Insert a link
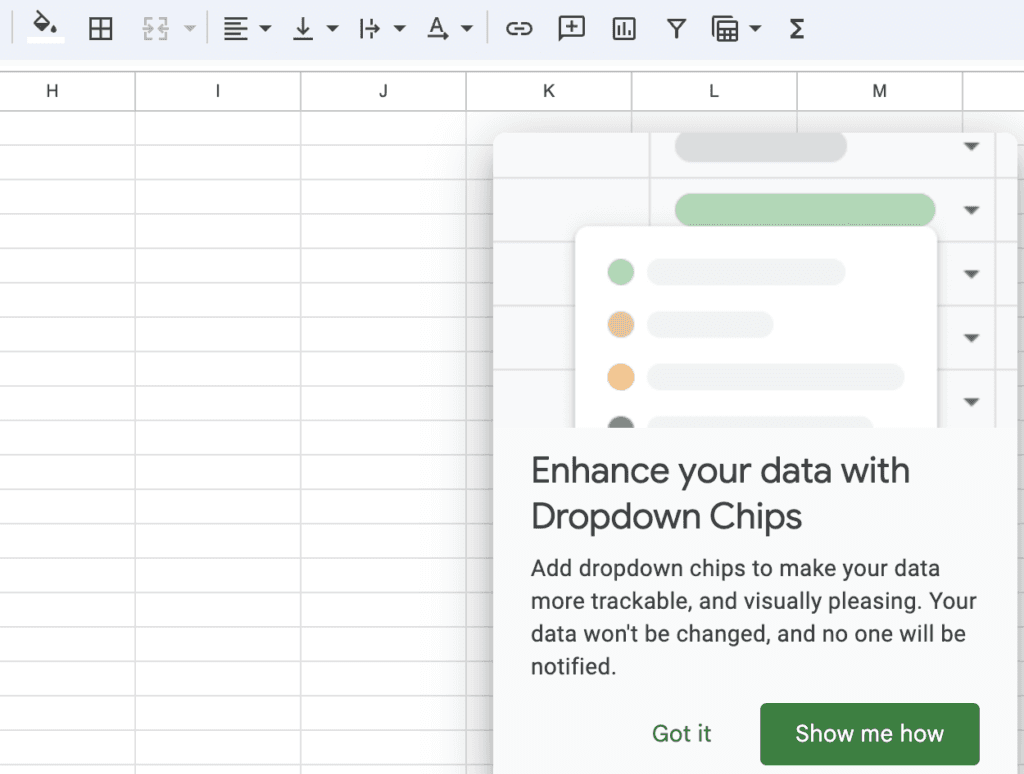Image resolution: width=1024 pixels, height=774 pixels. 519,28
